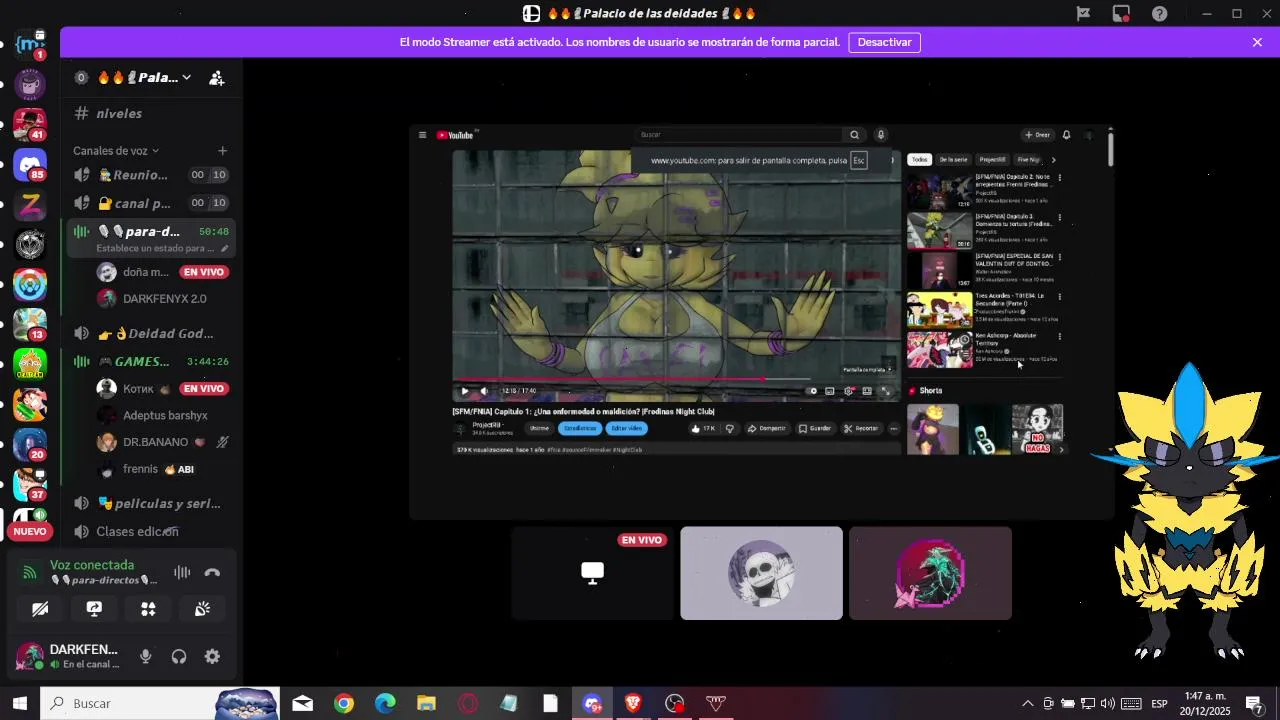Open Google Chrome from the taskbar
Screen dimensions: 1280x720
(x=344, y=704)
